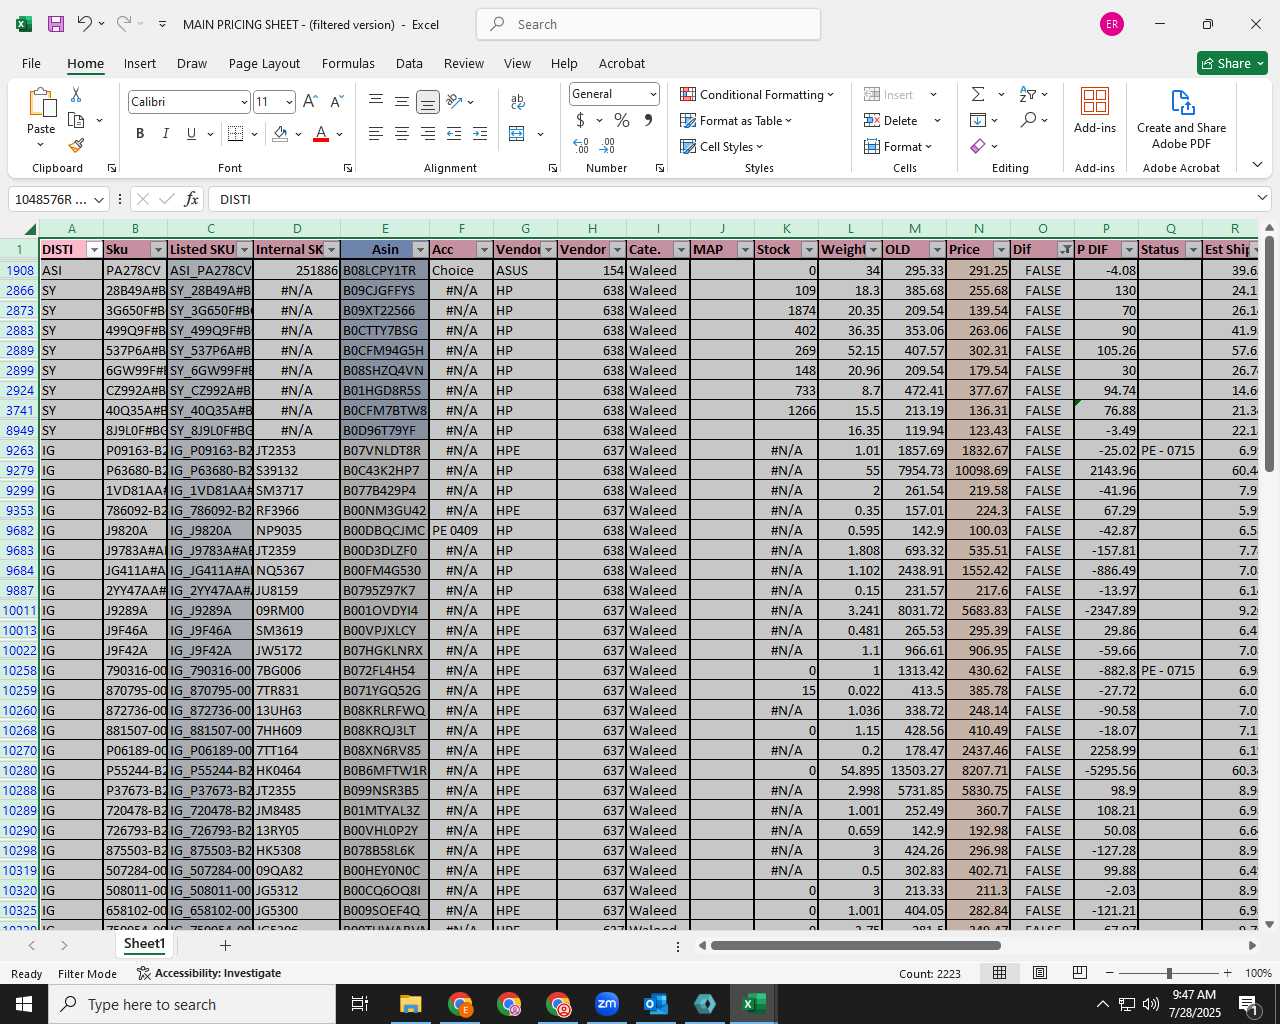Click Accessibility: Investigate in status bar

pos(208,973)
